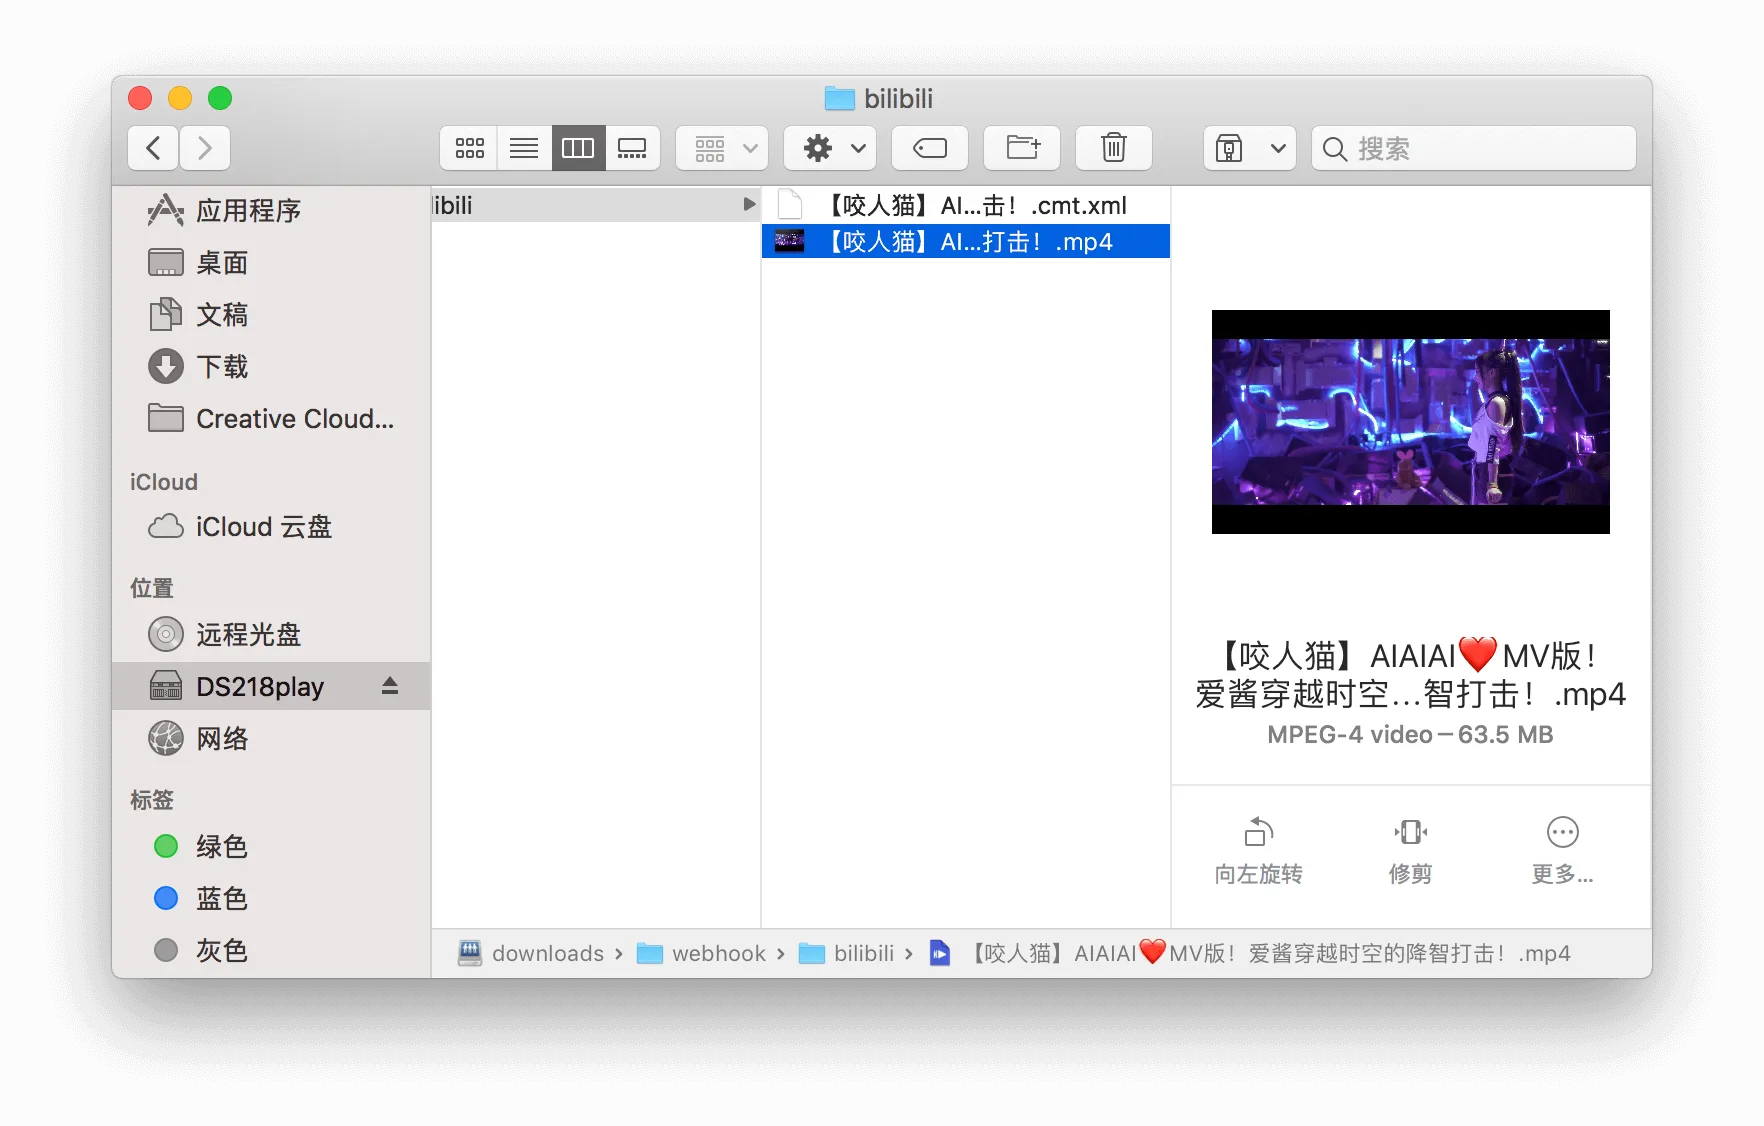Select the 修剪 trim action in preview pane

click(x=1410, y=848)
